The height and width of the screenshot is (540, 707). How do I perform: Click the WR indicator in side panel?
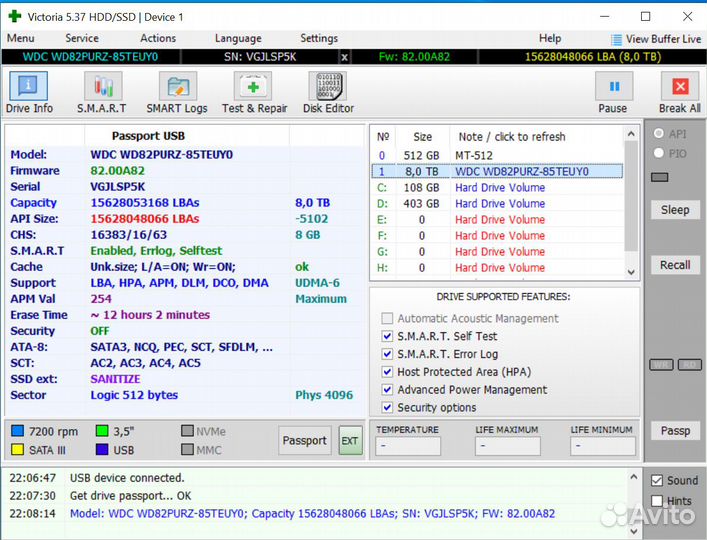[x=661, y=365]
